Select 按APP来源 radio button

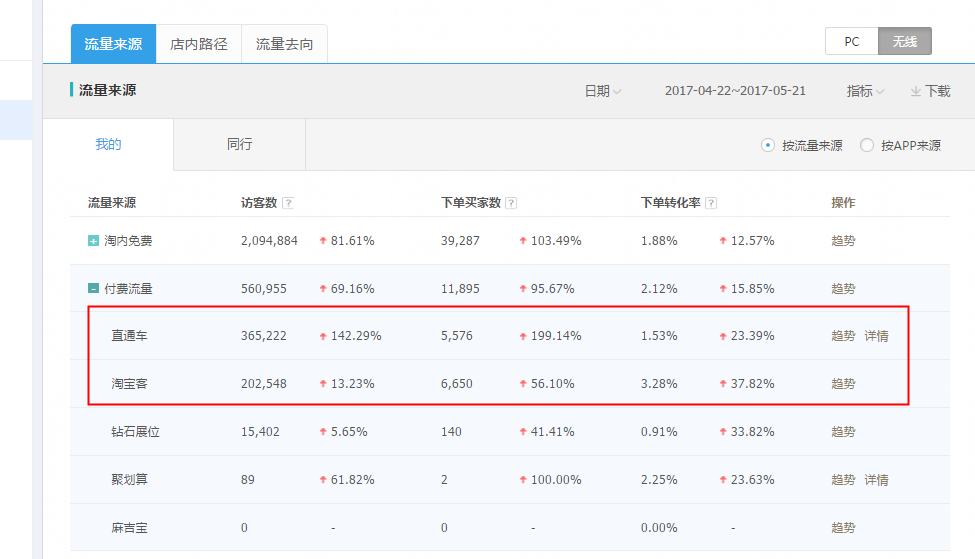[867, 145]
